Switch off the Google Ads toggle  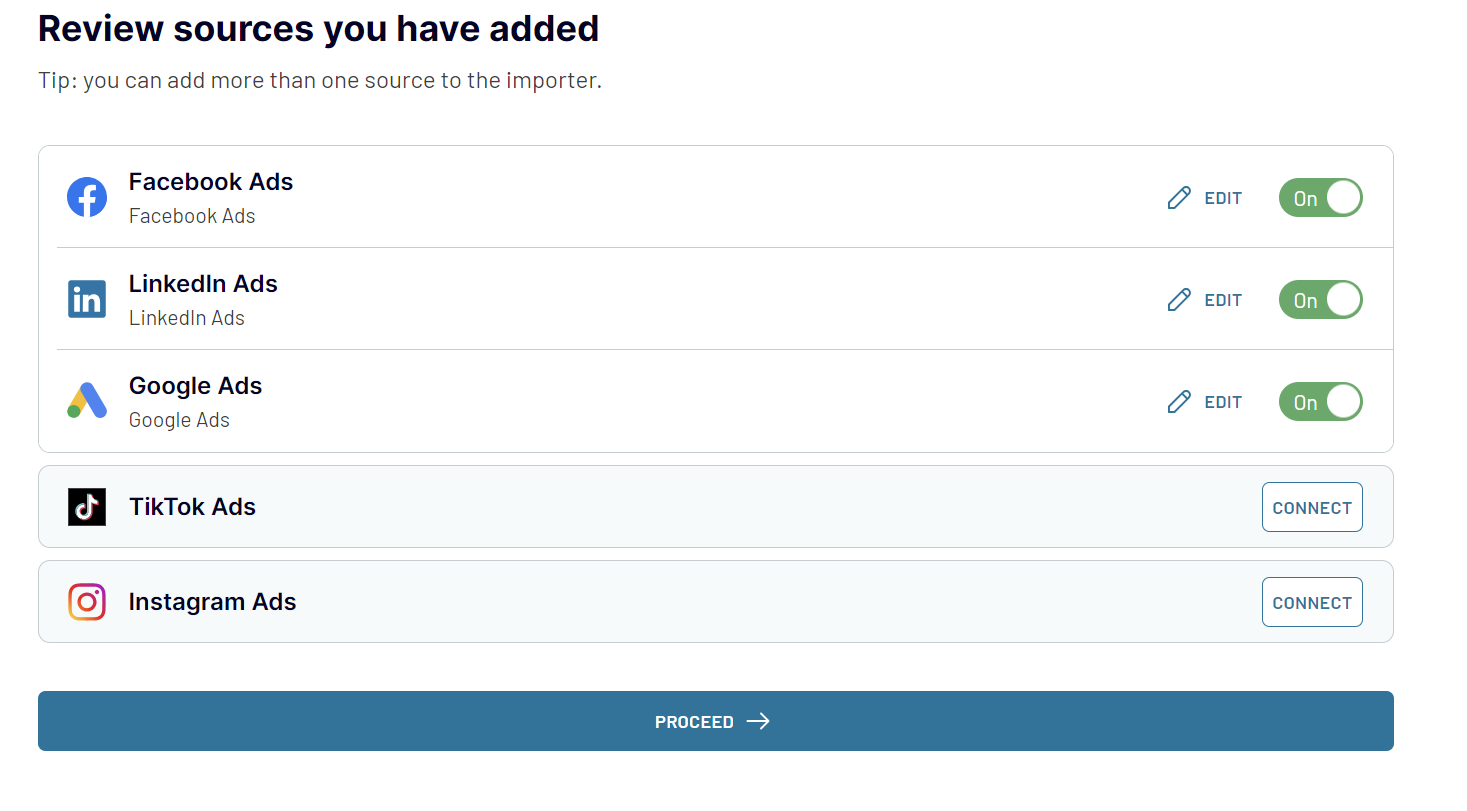coord(1320,402)
